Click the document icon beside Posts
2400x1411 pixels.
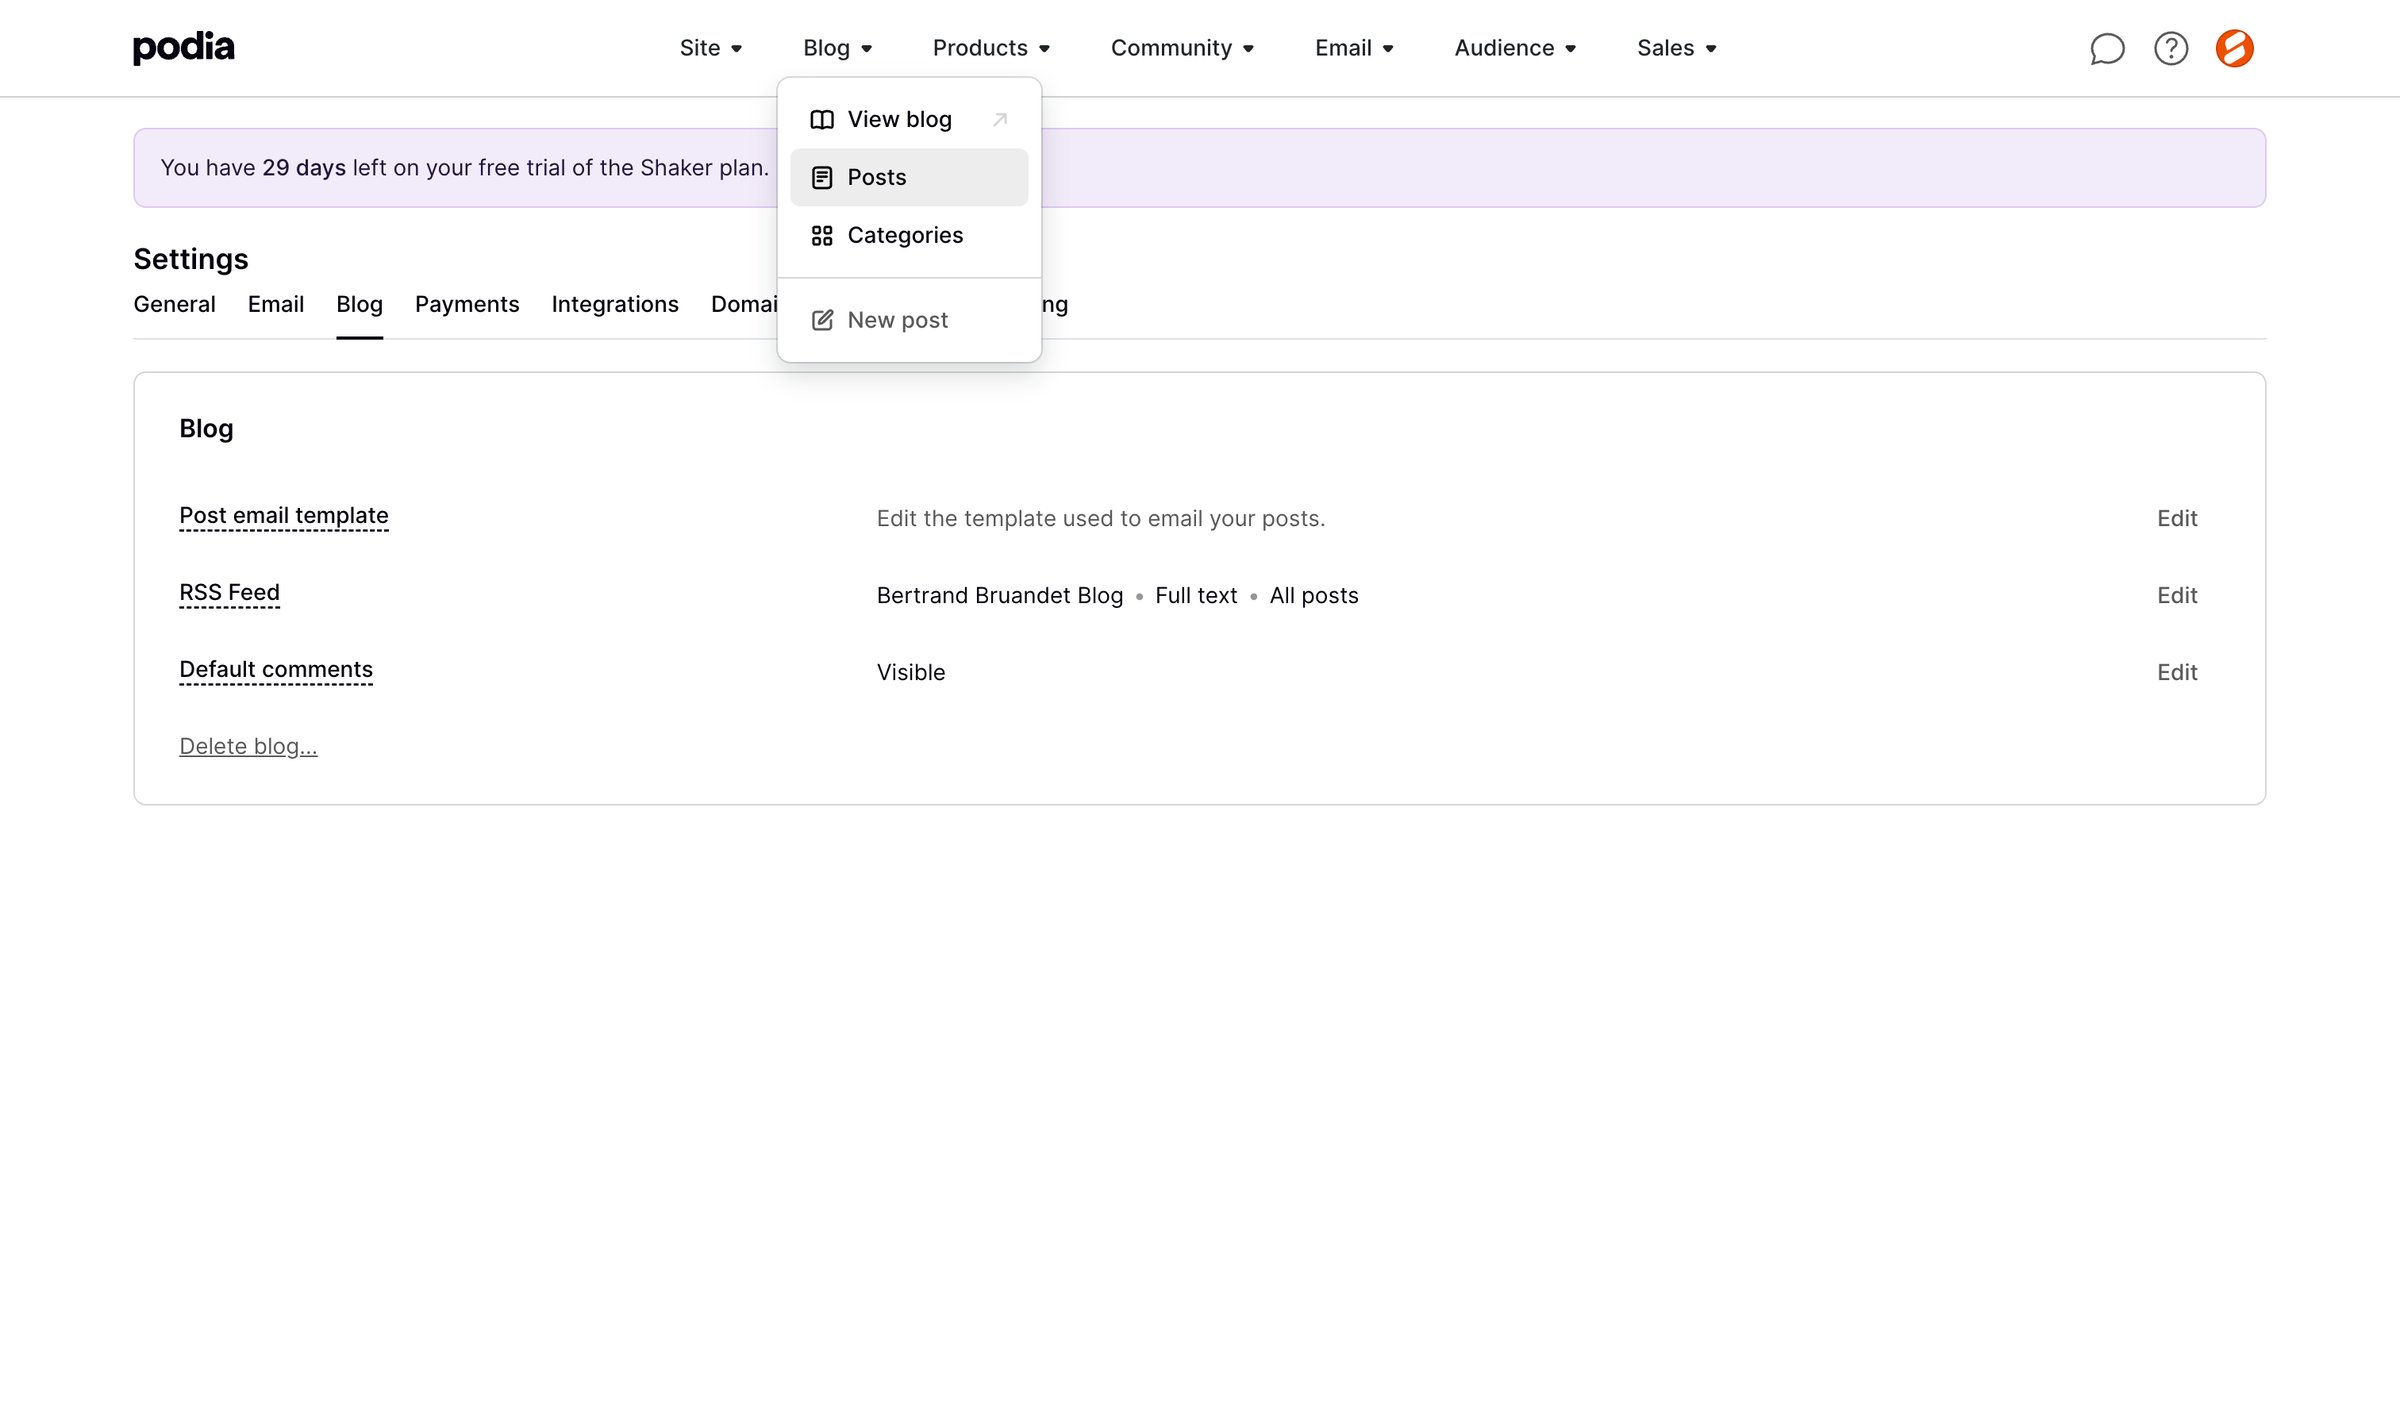click(822, 178)
